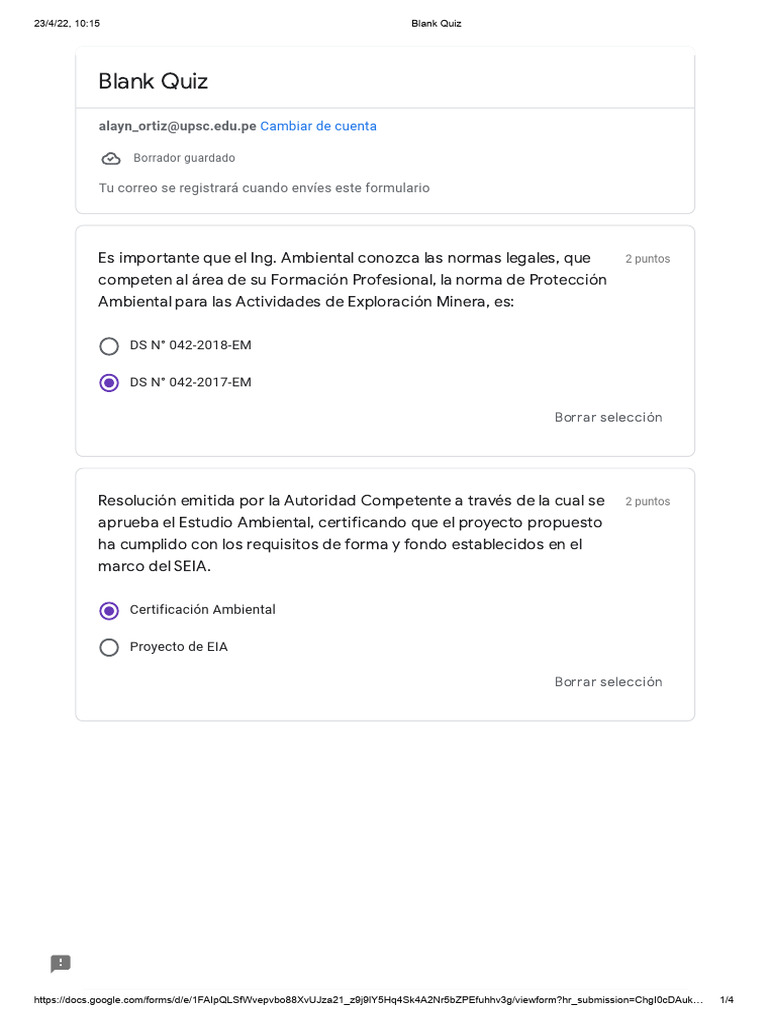Select the DS N° 042-2018-EM option
Image resolution: width=768 pixels, height=1024 pixels.
tap(109, 346)
